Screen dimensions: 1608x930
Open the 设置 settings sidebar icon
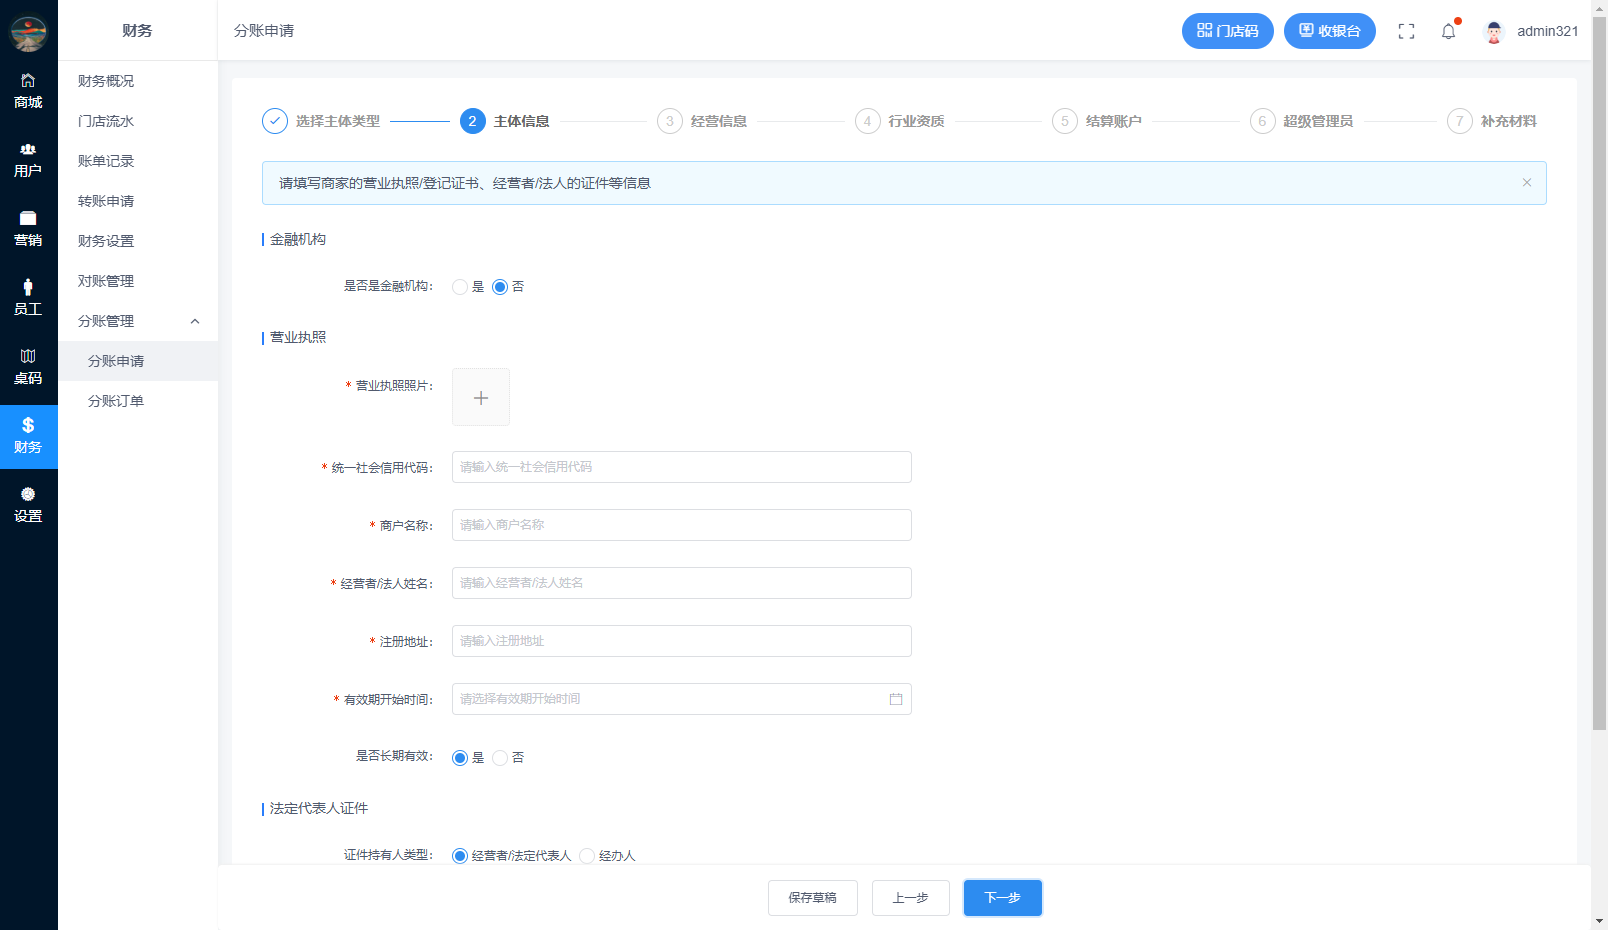[28, 505]
